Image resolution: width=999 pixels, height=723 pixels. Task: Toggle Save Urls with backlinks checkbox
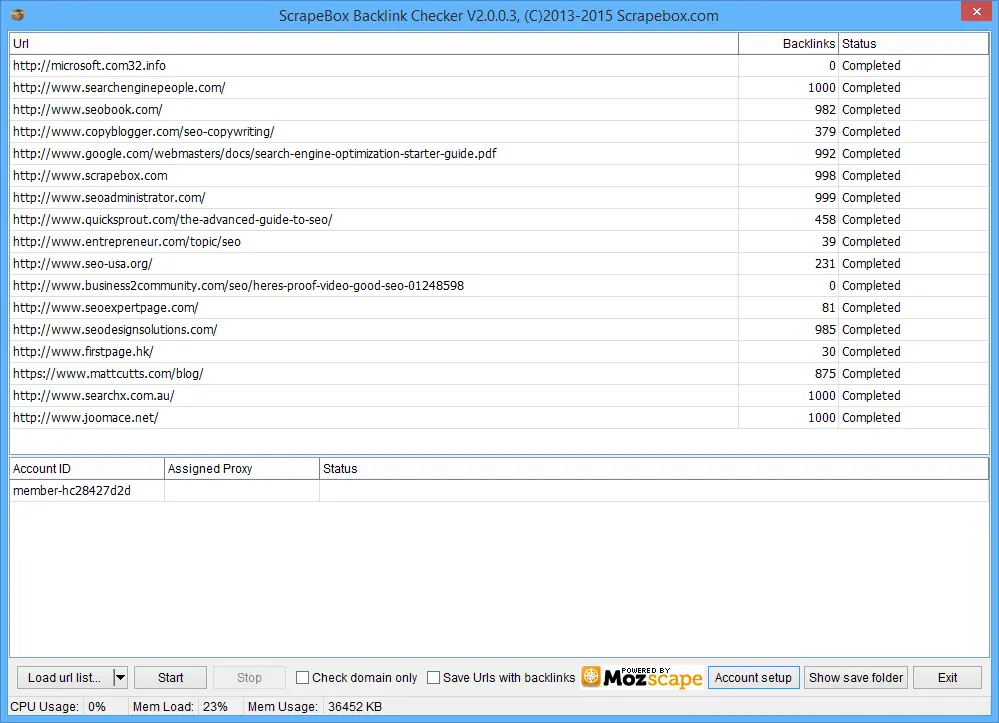[x=434, y=678]
